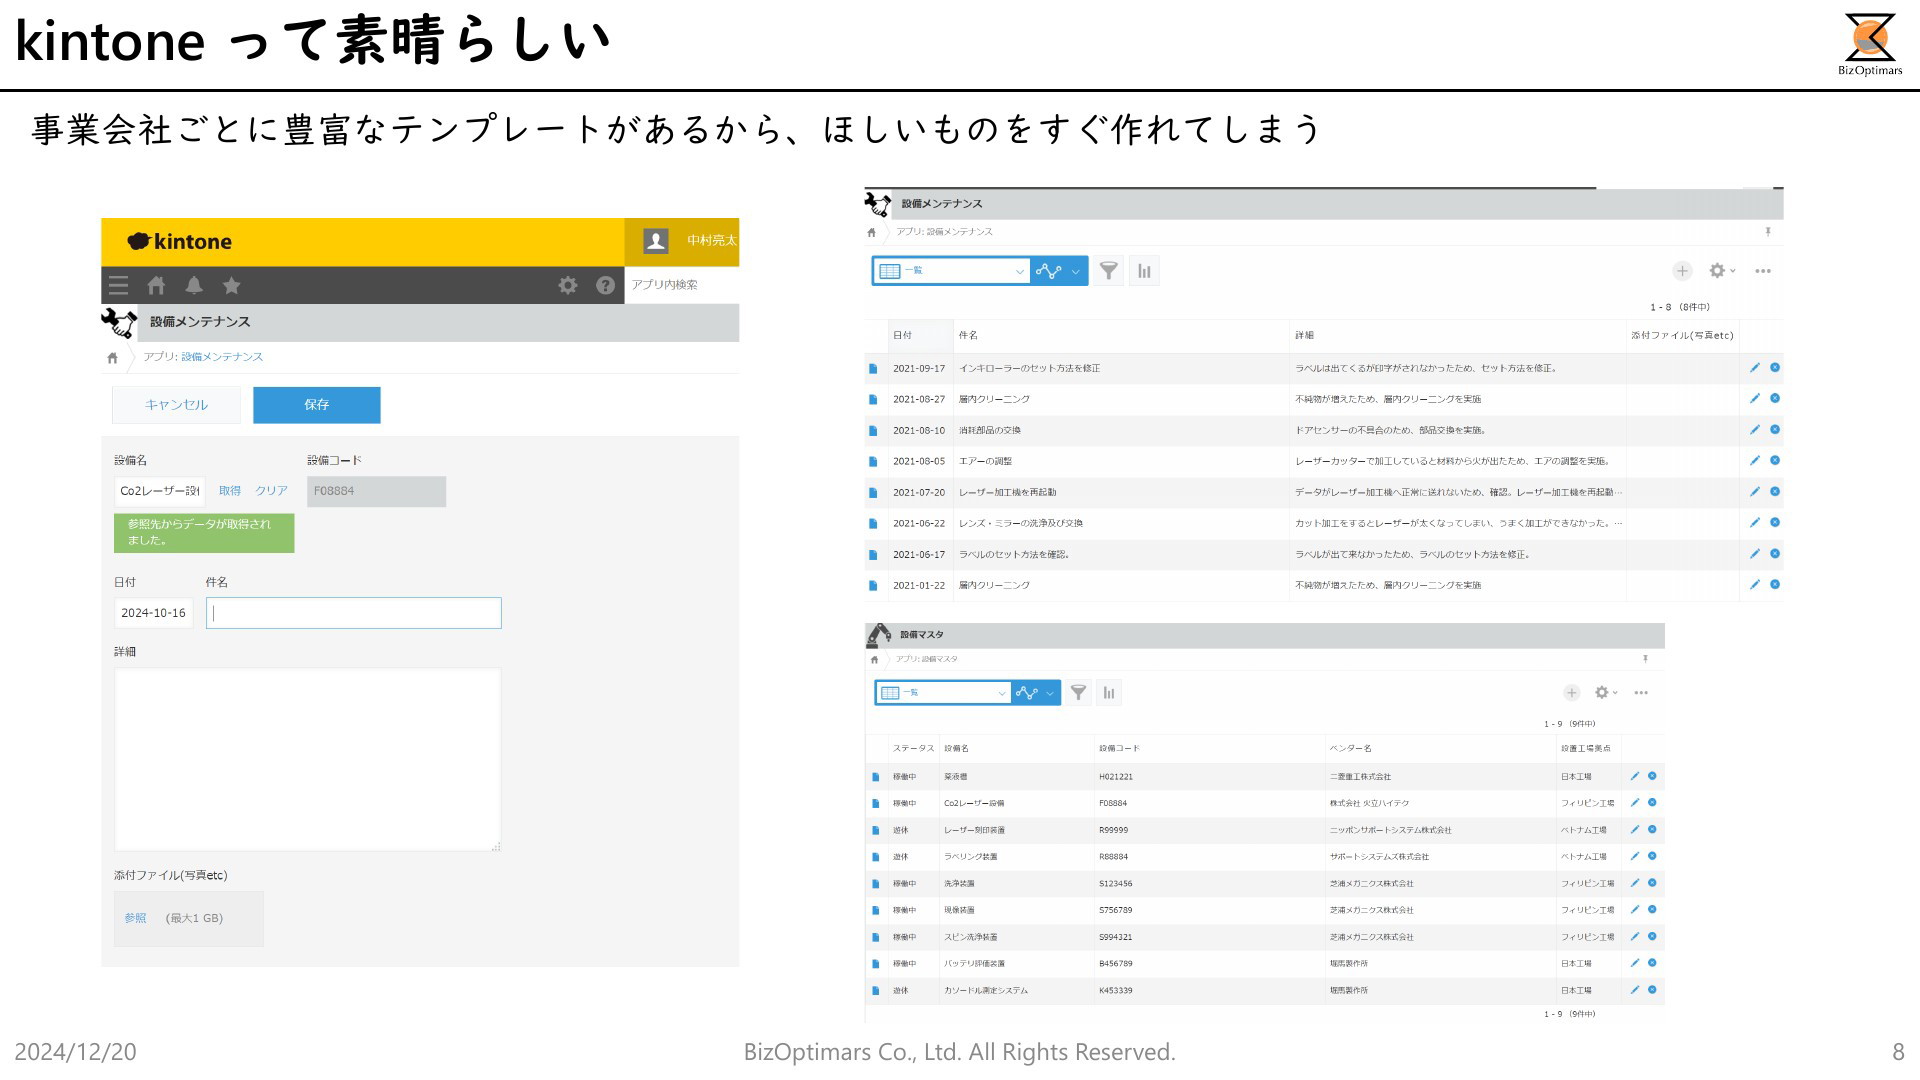Edit the 2021-09-17 record with pencil icon
The width and height of the screenshot is (1920, 1080).
(x=1754, y=368)
